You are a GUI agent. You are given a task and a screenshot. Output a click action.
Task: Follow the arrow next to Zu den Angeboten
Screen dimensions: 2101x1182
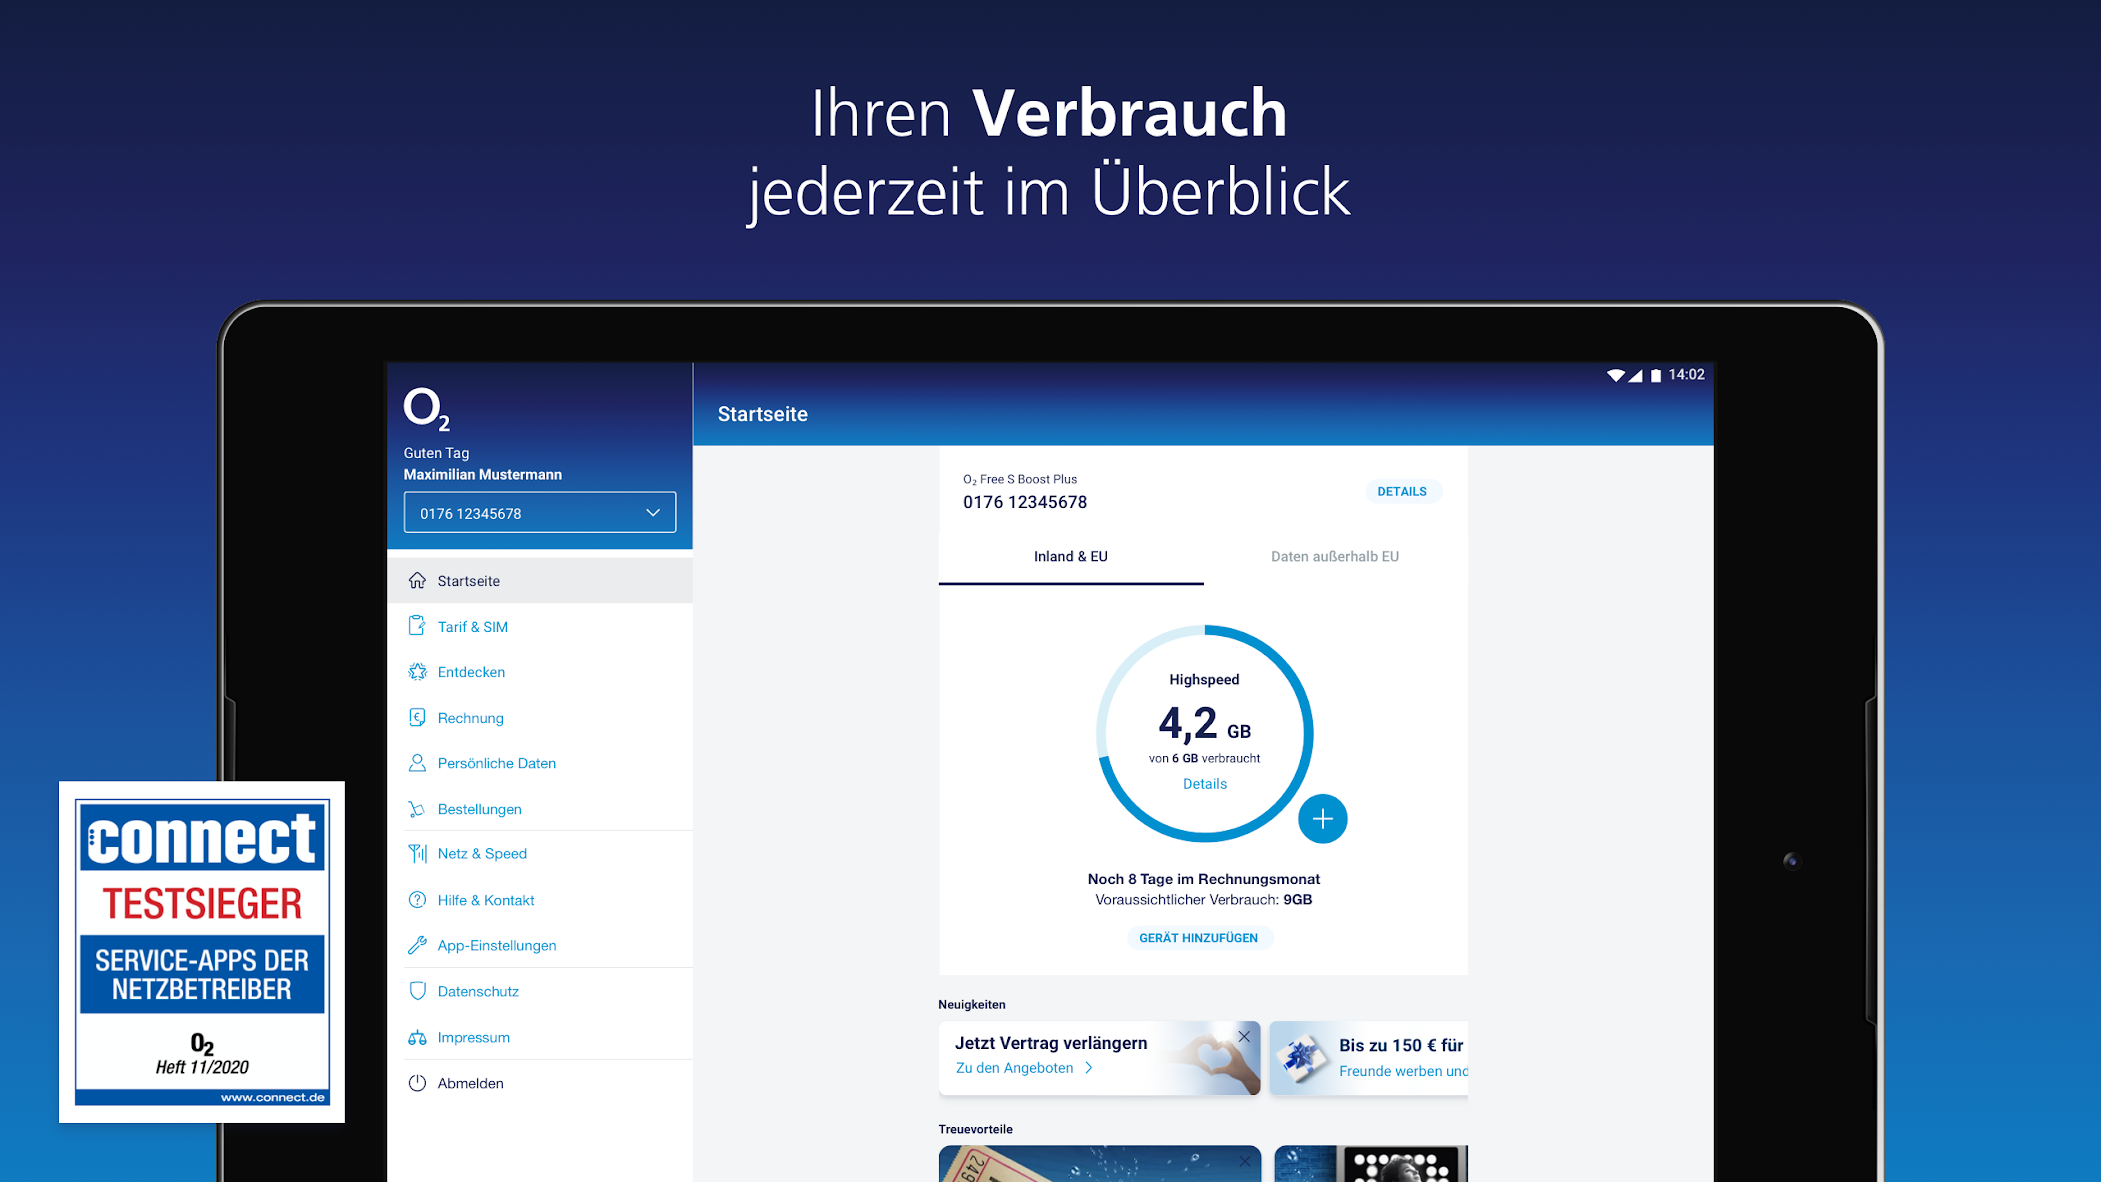(x=1089, y=1068)
